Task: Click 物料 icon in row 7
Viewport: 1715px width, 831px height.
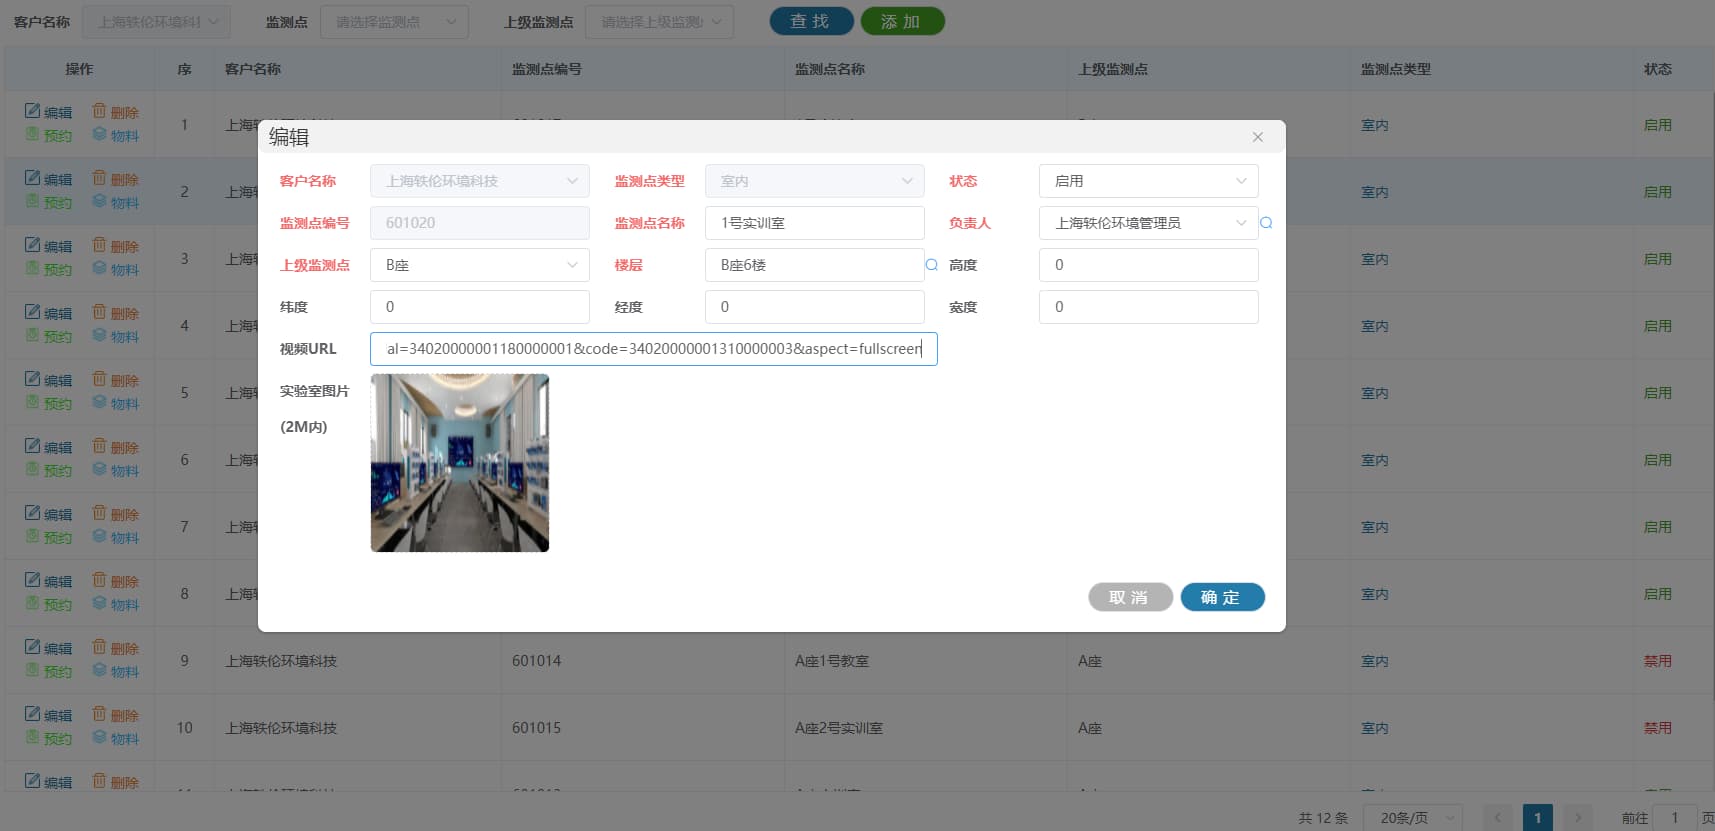Action: [x=99, y=536]
